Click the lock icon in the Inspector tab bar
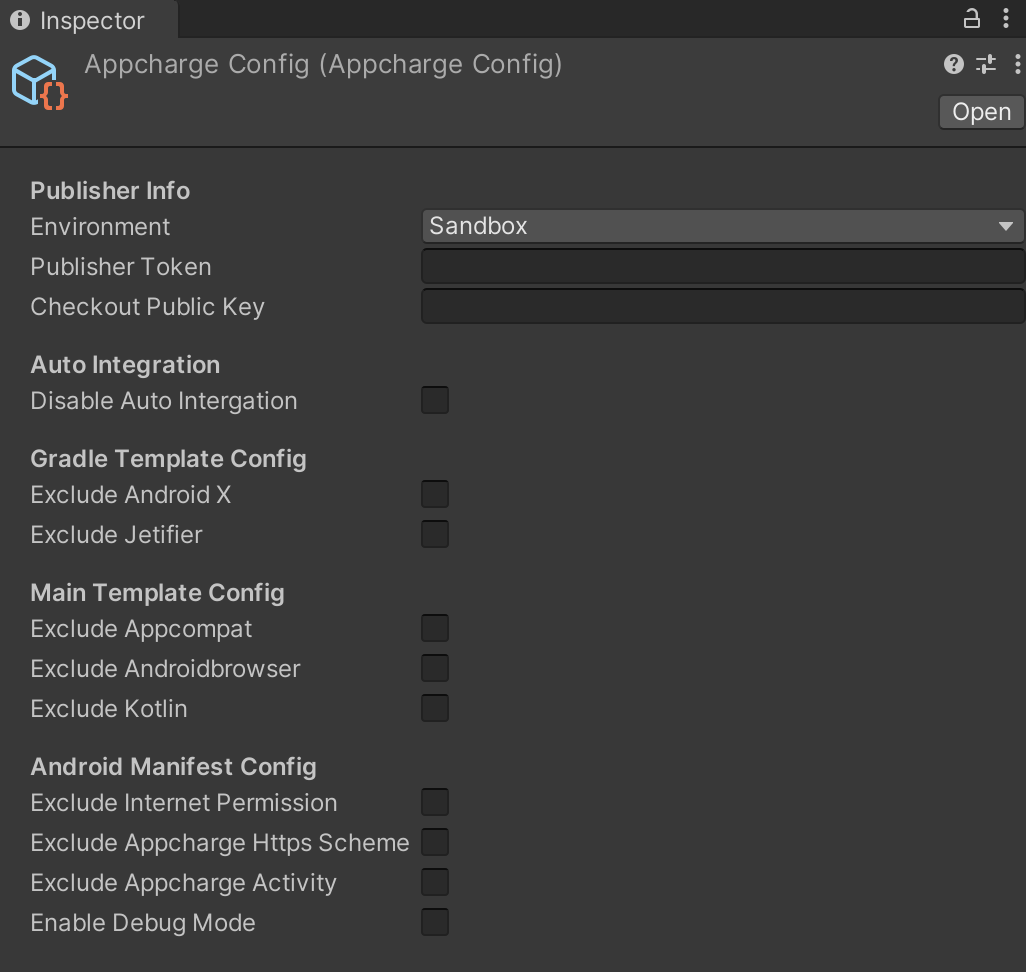 (x=972, y=18)
